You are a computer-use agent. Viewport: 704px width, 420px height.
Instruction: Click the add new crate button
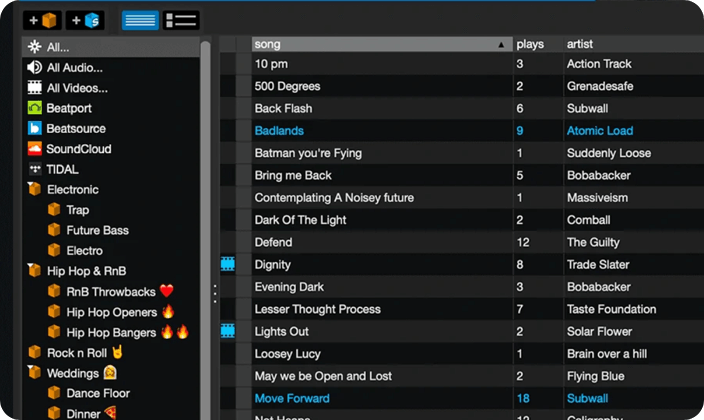pos(42,20)
